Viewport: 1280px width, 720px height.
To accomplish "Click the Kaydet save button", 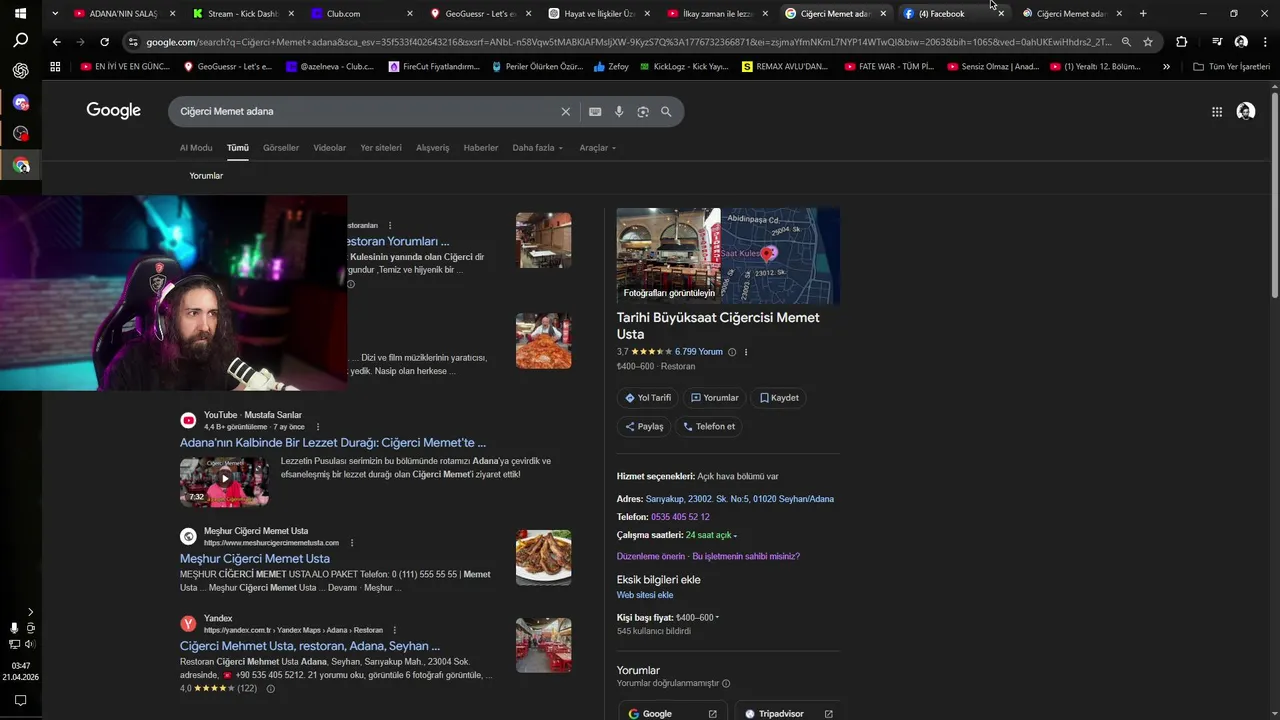I will click(779, 398).
